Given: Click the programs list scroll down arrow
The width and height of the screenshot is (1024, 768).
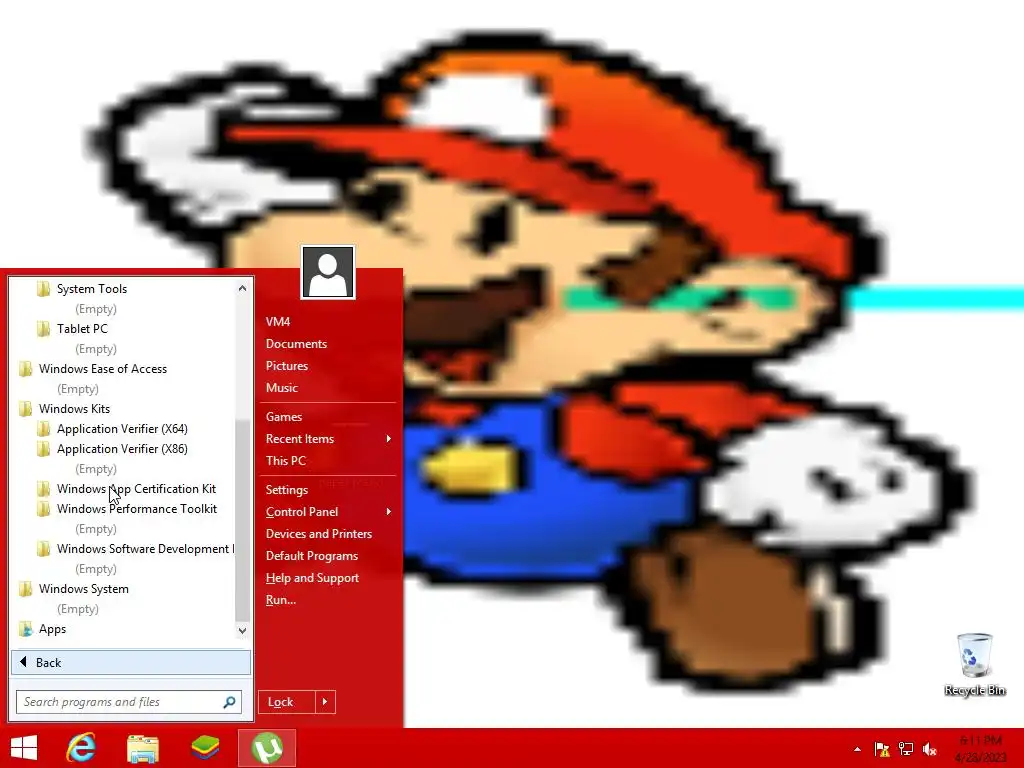Looking at the screenshot, I should pyautogui.click(x=242, y=630).
